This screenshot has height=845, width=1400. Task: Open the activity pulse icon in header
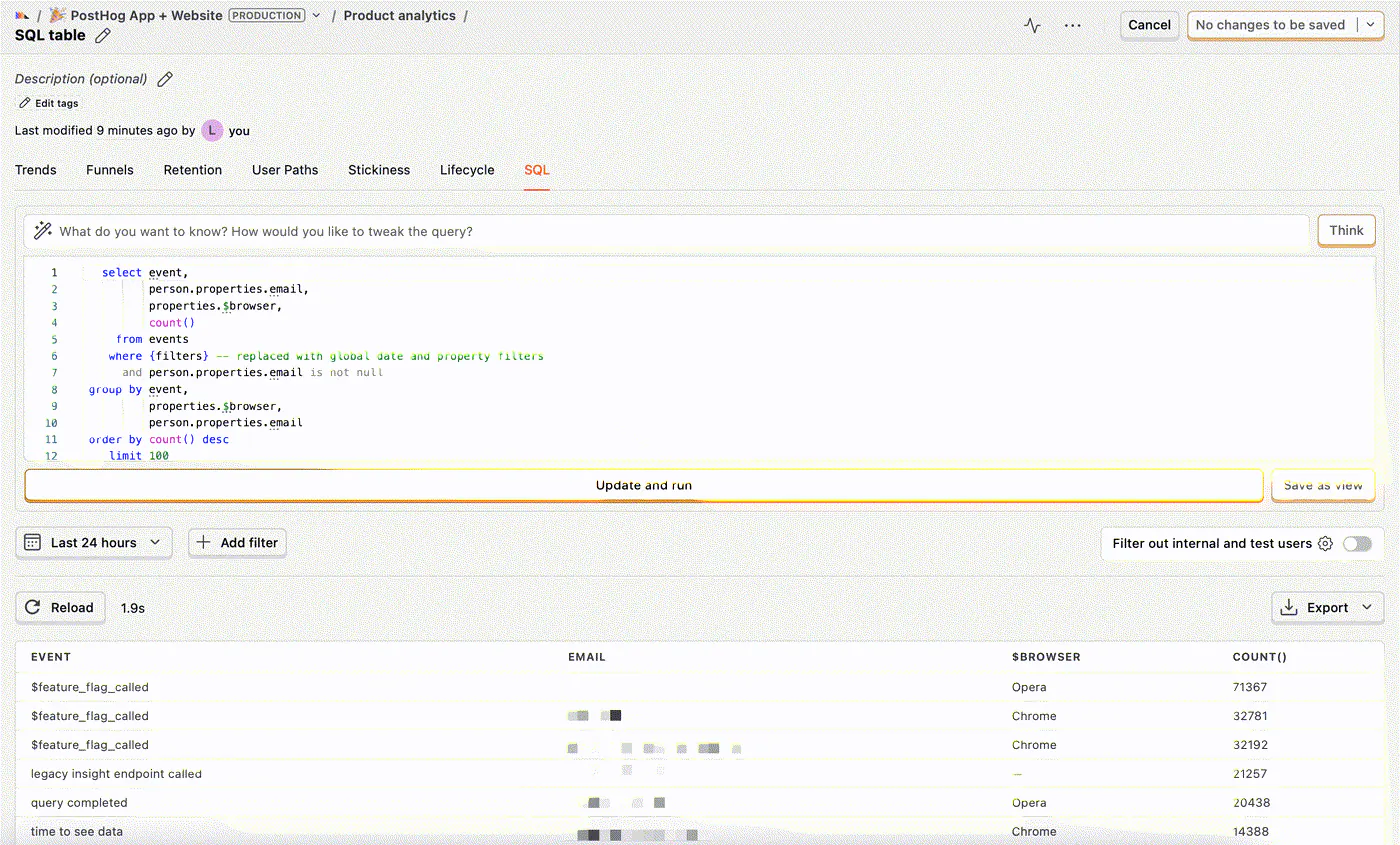(1032, 25)
